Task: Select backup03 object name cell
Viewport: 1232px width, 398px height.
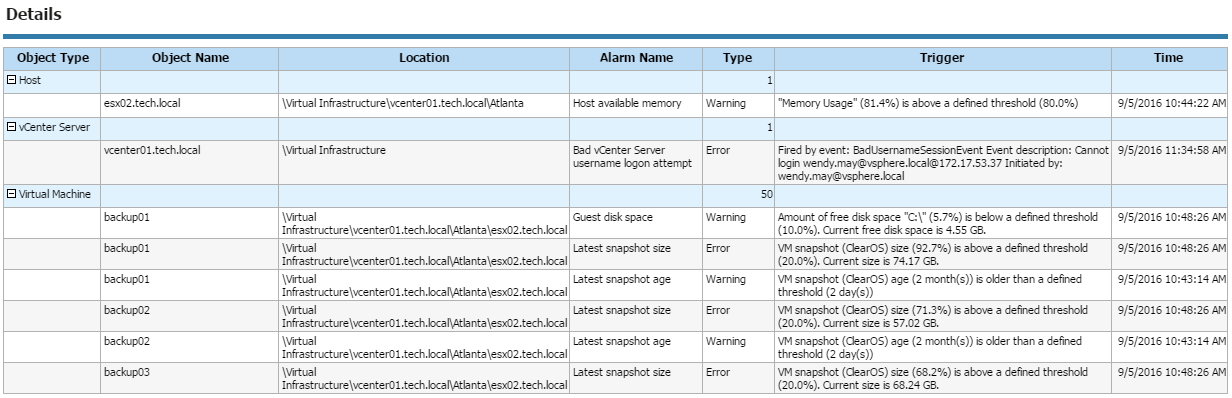Action: (x=190, y=378)
